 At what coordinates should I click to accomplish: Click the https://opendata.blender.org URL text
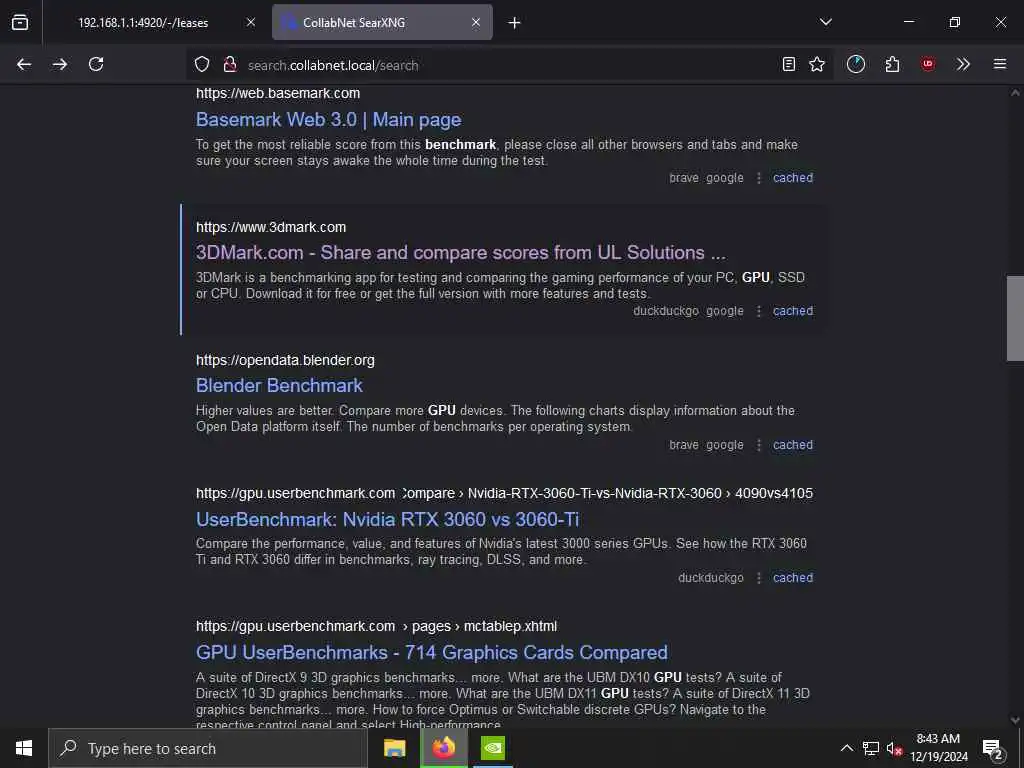(x=285, y=360)
